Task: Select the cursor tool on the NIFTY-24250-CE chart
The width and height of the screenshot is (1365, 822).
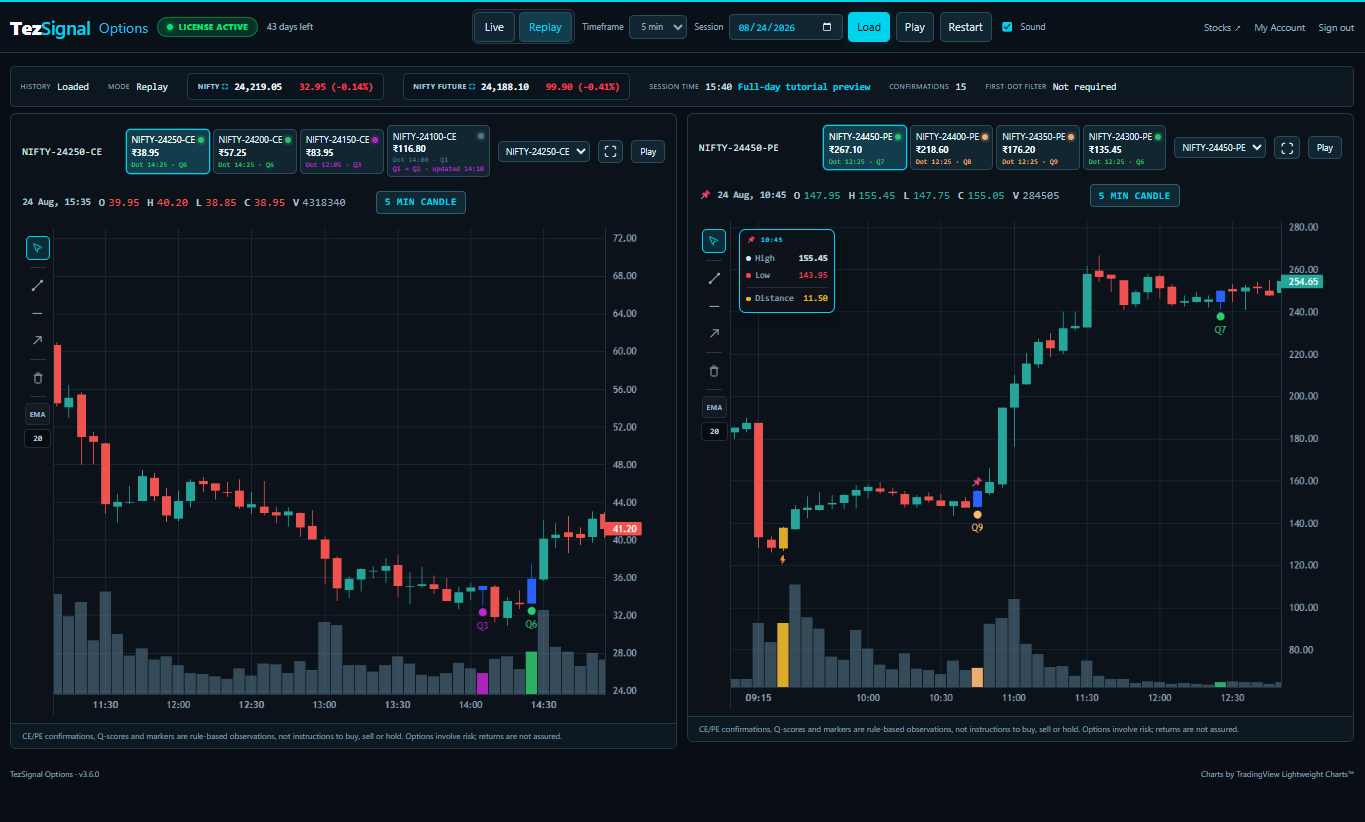Action: (38, 247)
